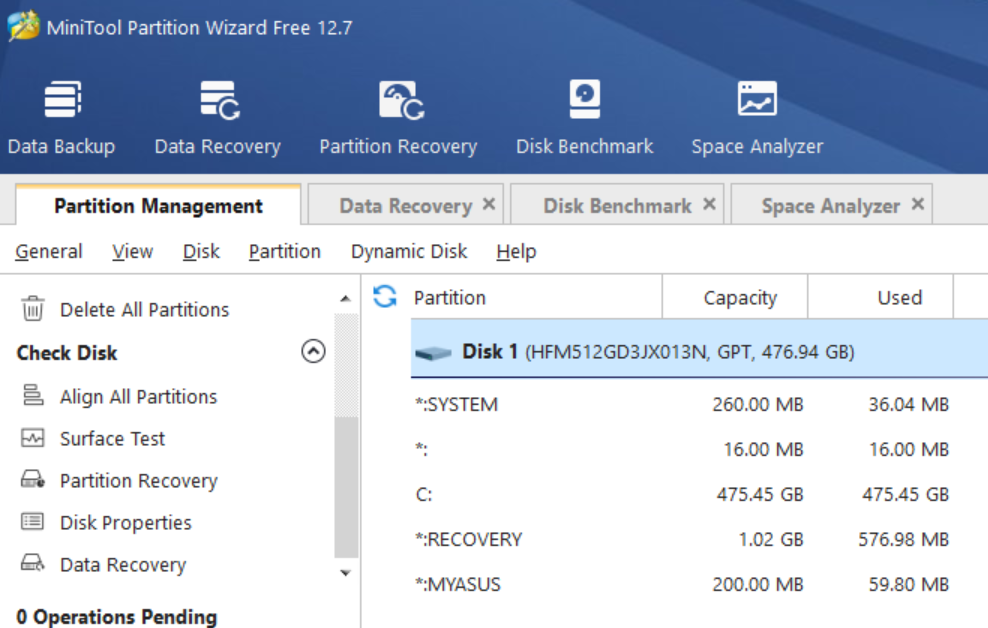This screenshot has height=628, width=988.
Task: Click the sidebar scroll down arrow
Action: [345, 573]
